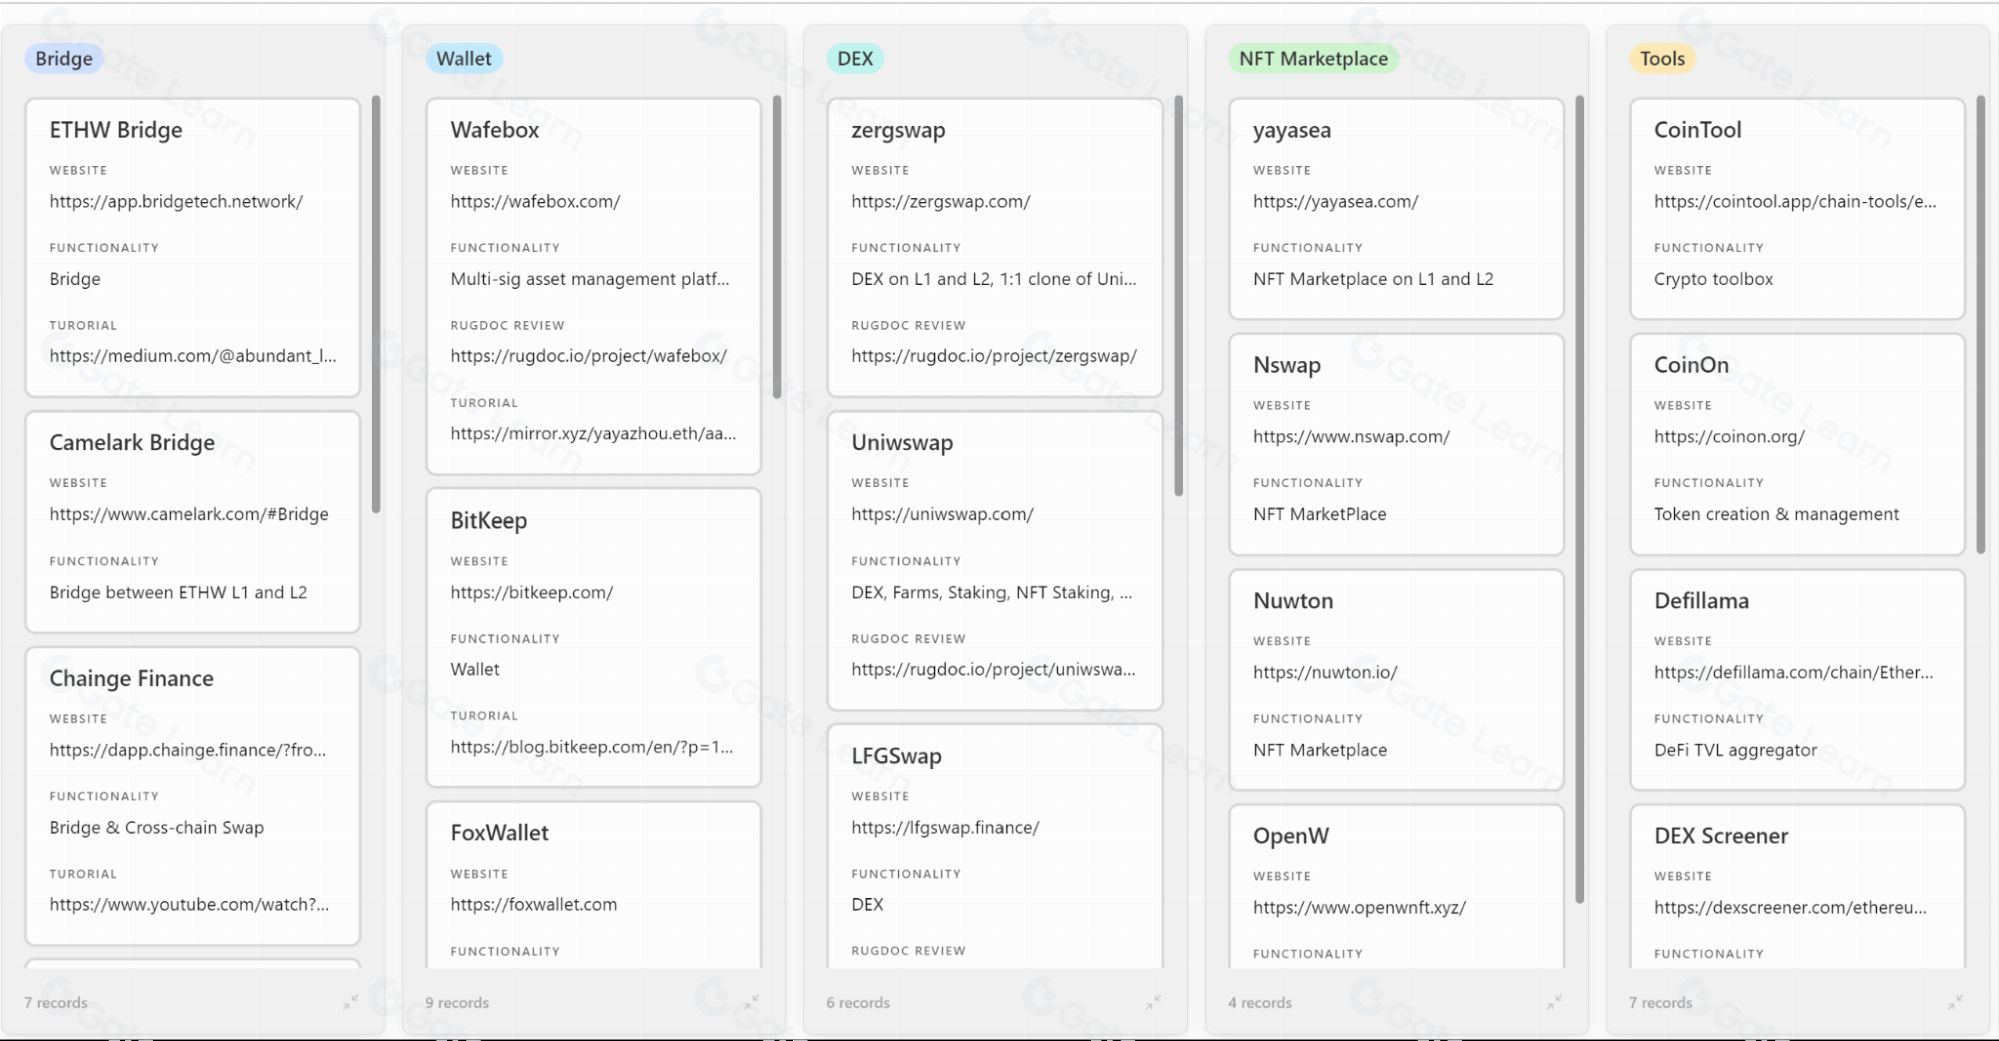Open the blog.bitkeep.com tutorial link

[x=592, y=747]
